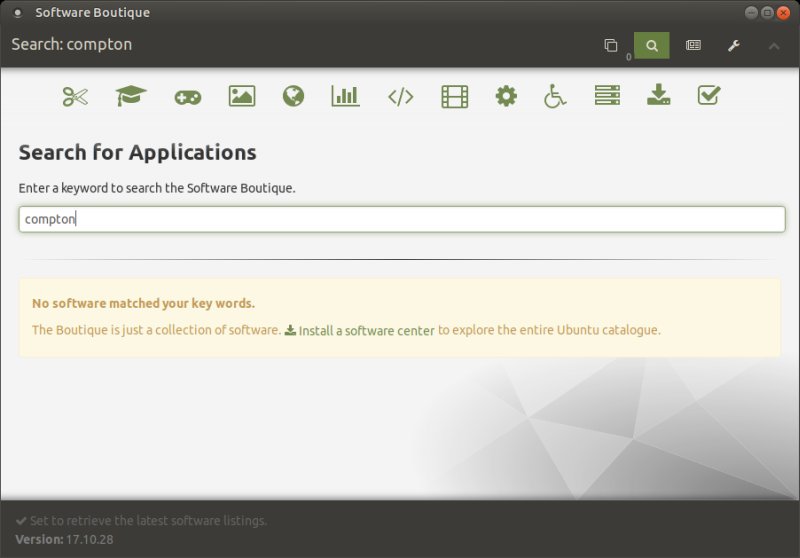Open the Sound & Video category (film icon)
This screenshot has width=800, height=558.
454,96
